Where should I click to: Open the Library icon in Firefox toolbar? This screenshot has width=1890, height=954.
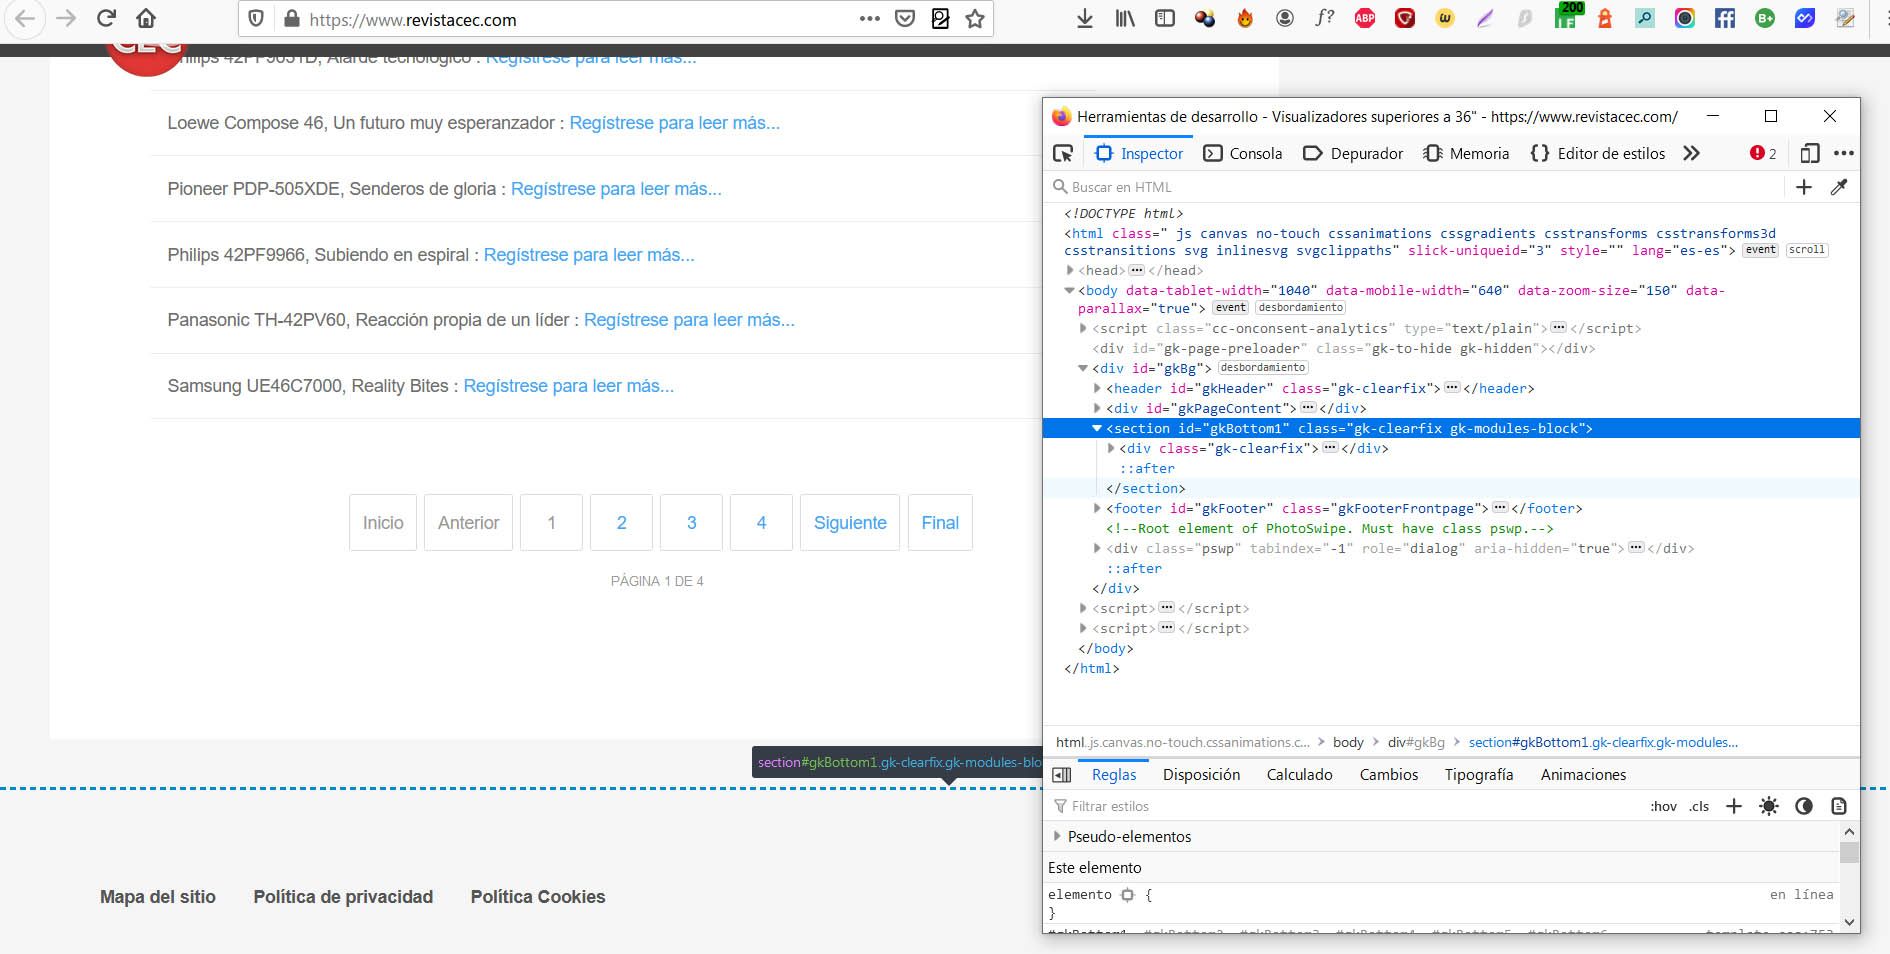pyautogui.click(x=1125, y=19)
